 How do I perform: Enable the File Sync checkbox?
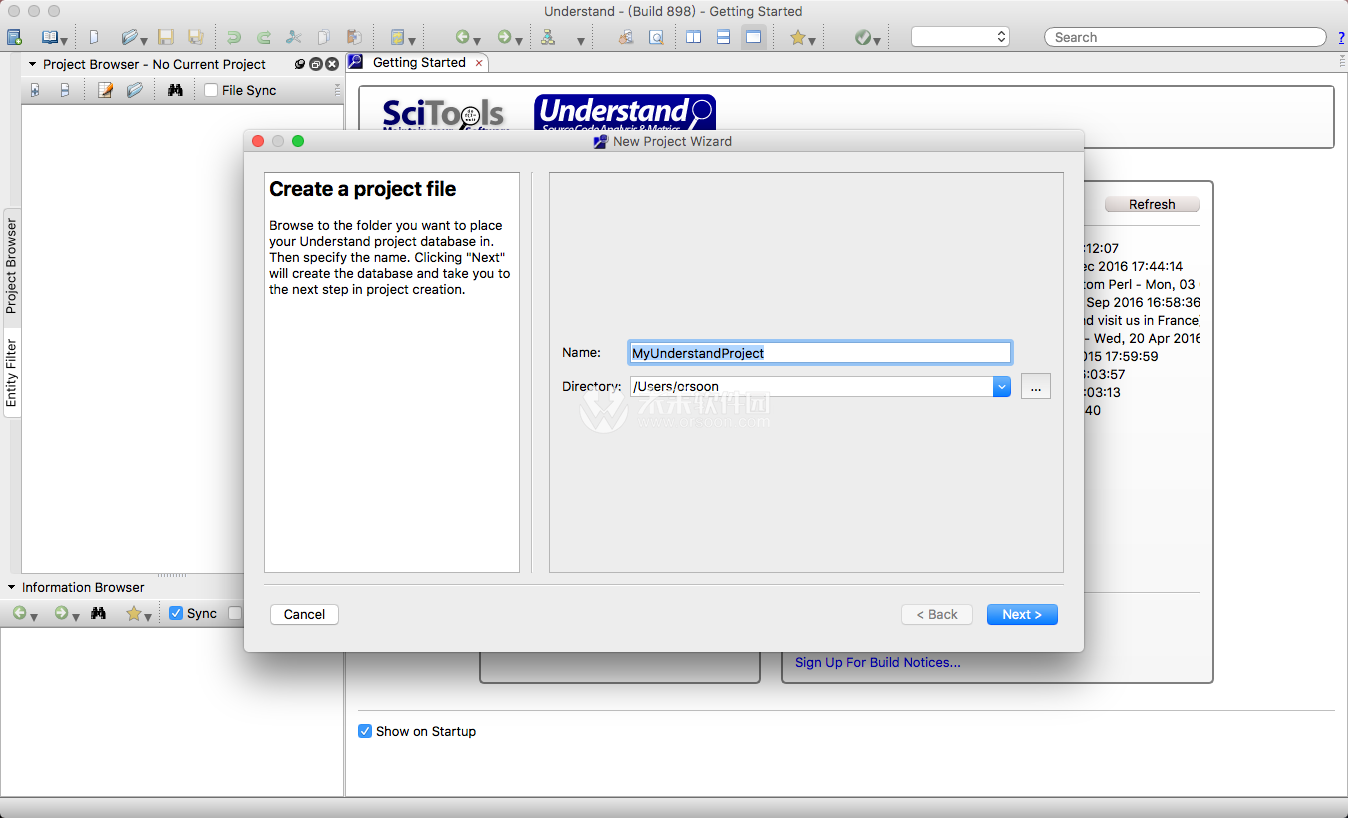211,90
